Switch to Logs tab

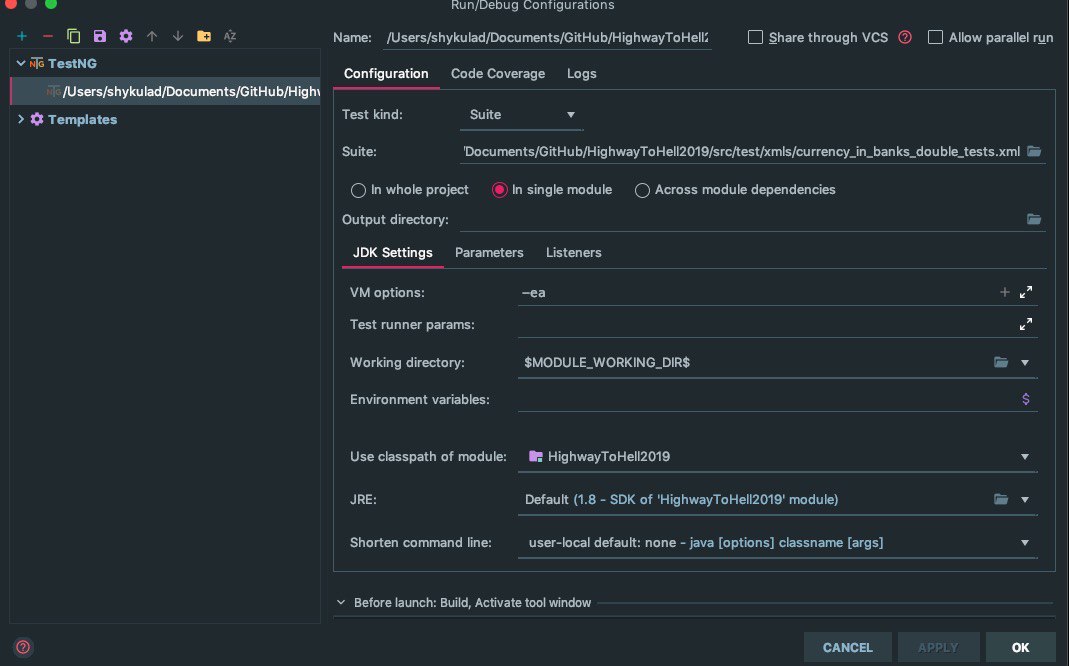click(x=582, y=74)
